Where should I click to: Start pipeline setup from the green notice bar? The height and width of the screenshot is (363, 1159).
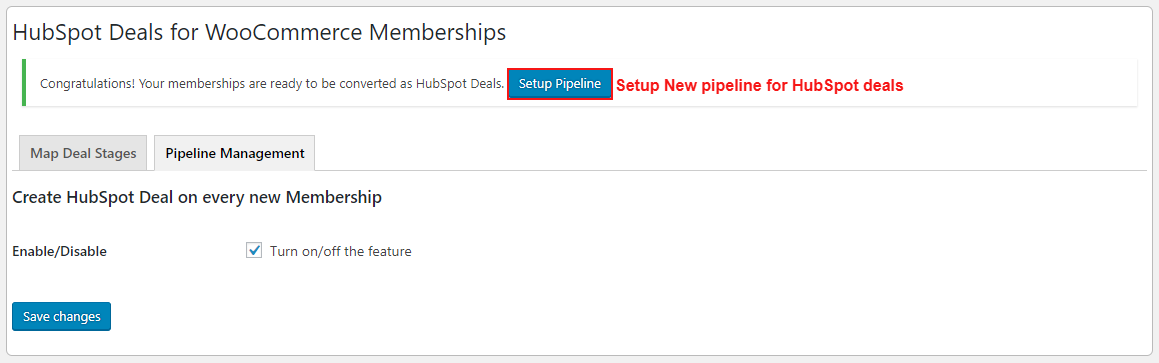pos(560,84)
